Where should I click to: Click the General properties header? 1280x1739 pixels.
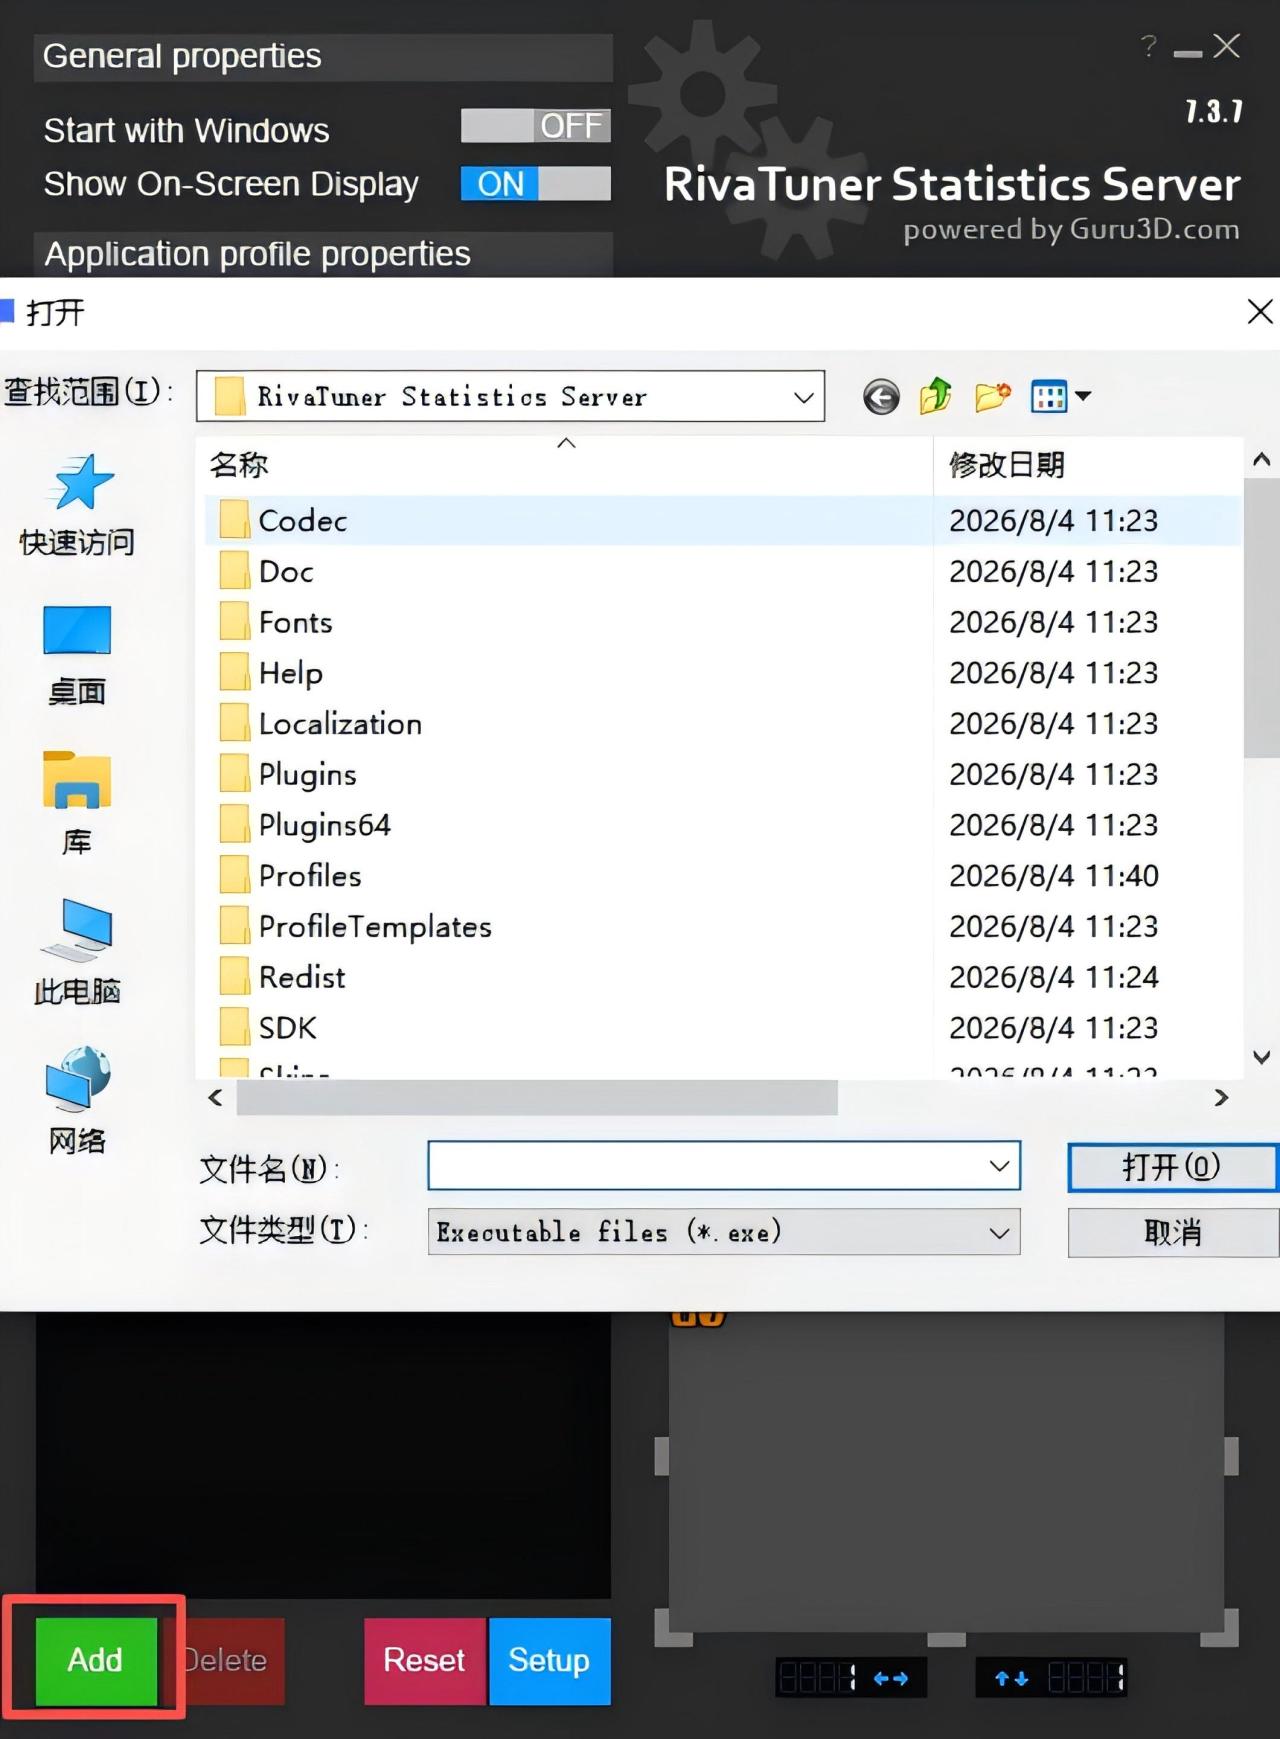coord(323,57)
